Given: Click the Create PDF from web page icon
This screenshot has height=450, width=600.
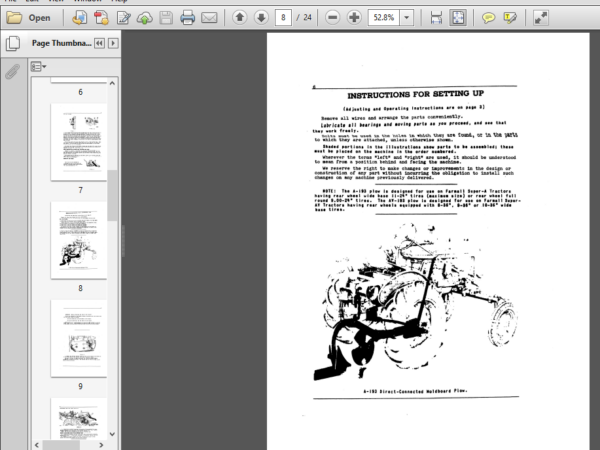Looking at the screenshot, I should point(80,18).
